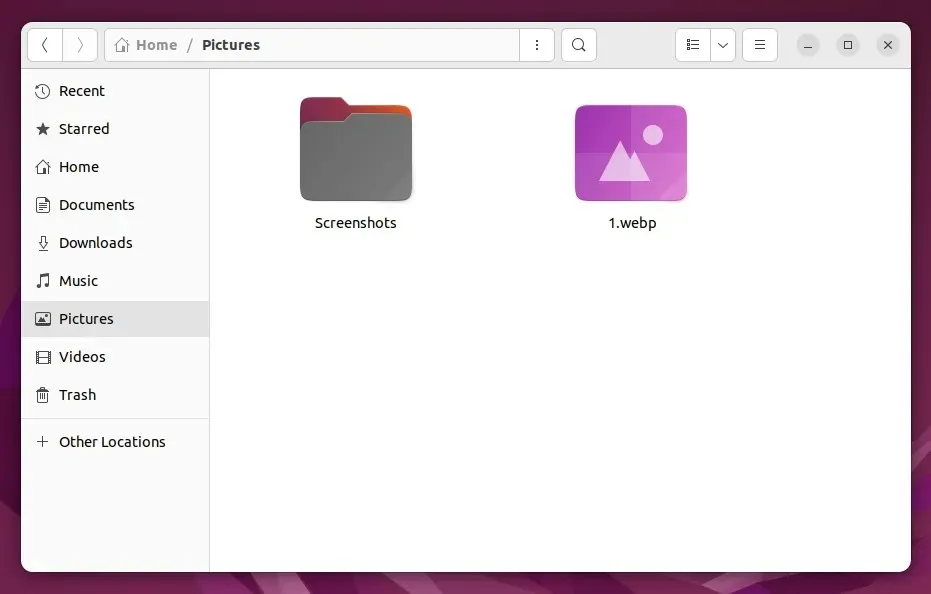Open the Screenshots folder
The width and height of the screenshot is (931, 594).
point(355,150)
